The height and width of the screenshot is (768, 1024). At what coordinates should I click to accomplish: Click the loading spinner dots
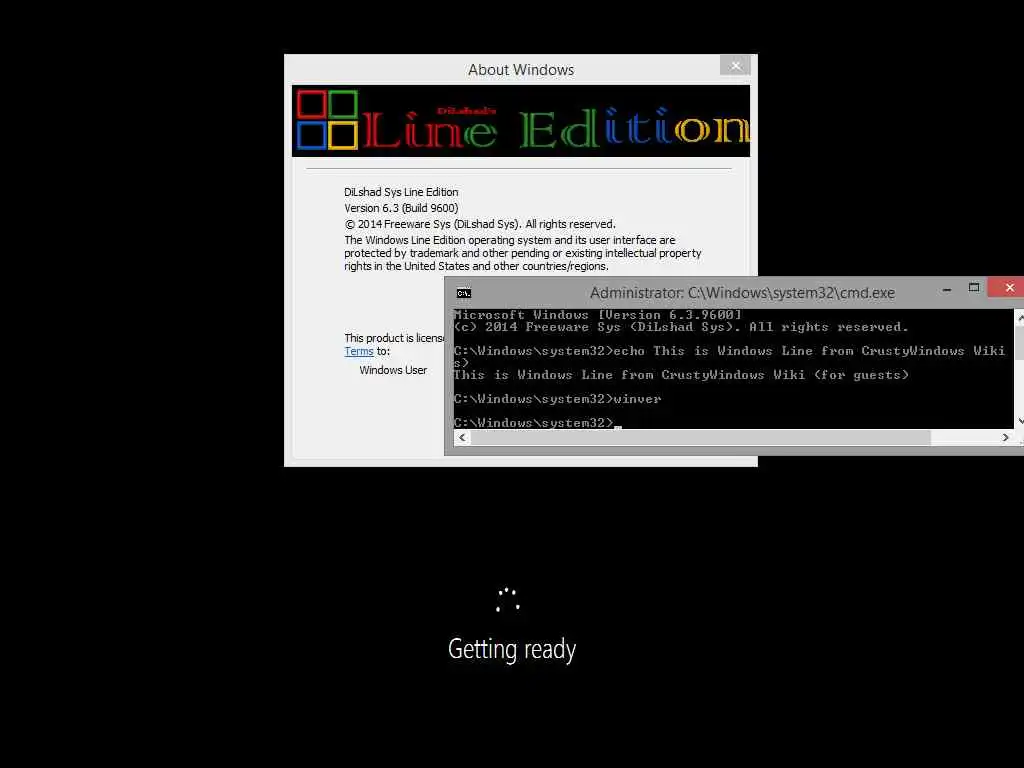pos(507,600)
